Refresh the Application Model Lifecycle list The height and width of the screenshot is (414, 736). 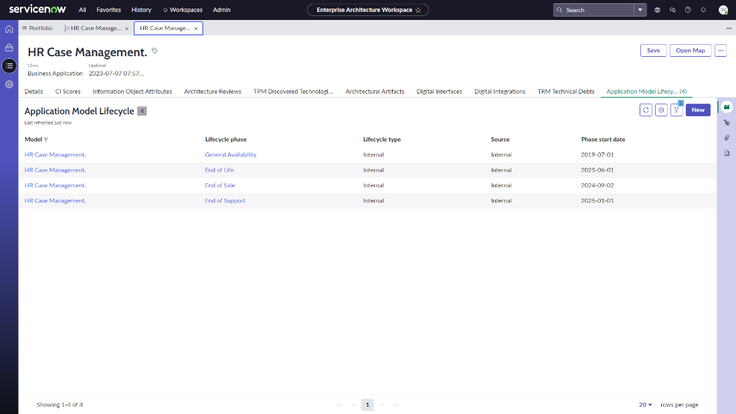pos(646,110)
